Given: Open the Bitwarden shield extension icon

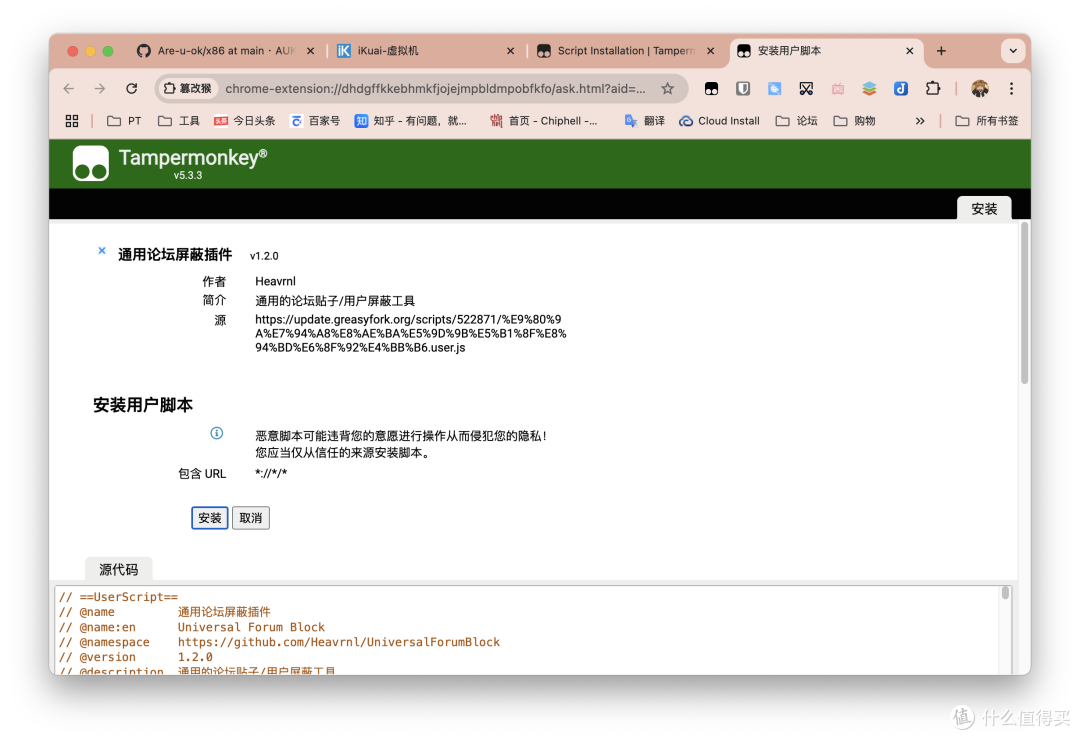Looking at the screenshot, I should pos(742,88).
